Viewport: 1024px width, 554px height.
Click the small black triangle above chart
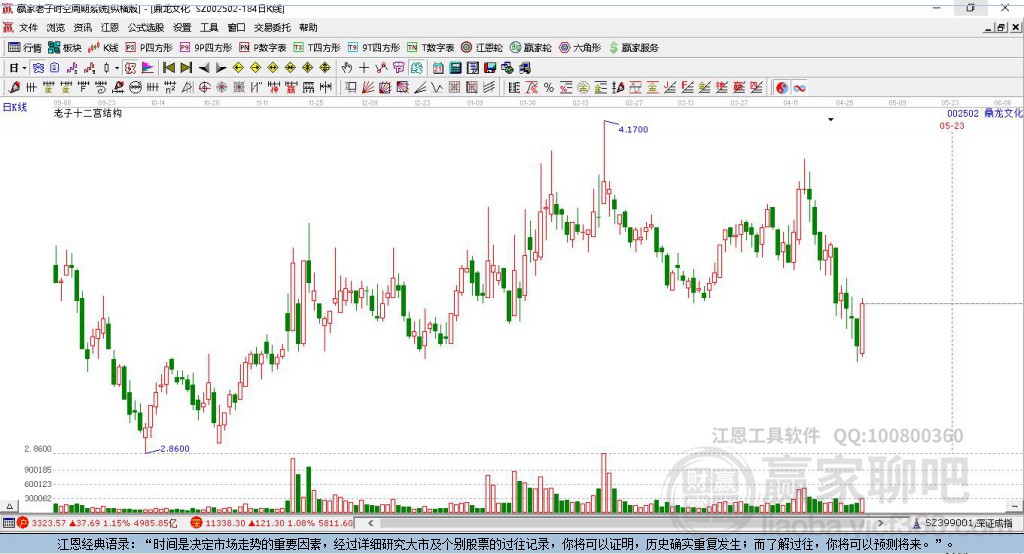point(831,120)
